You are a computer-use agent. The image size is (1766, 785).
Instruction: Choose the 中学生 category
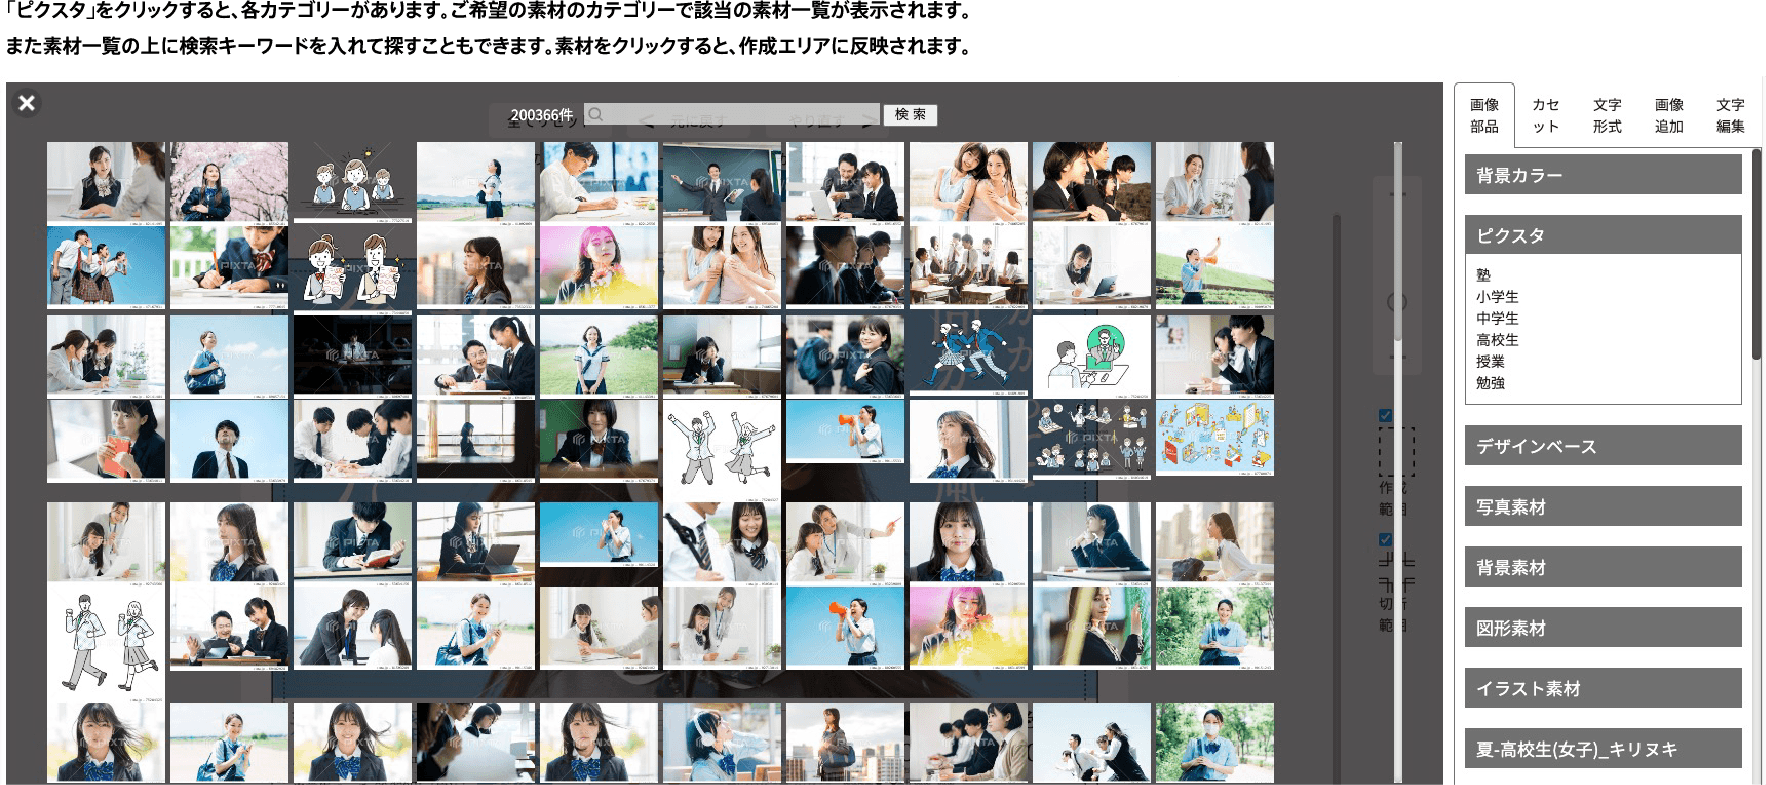point(1497,318)
